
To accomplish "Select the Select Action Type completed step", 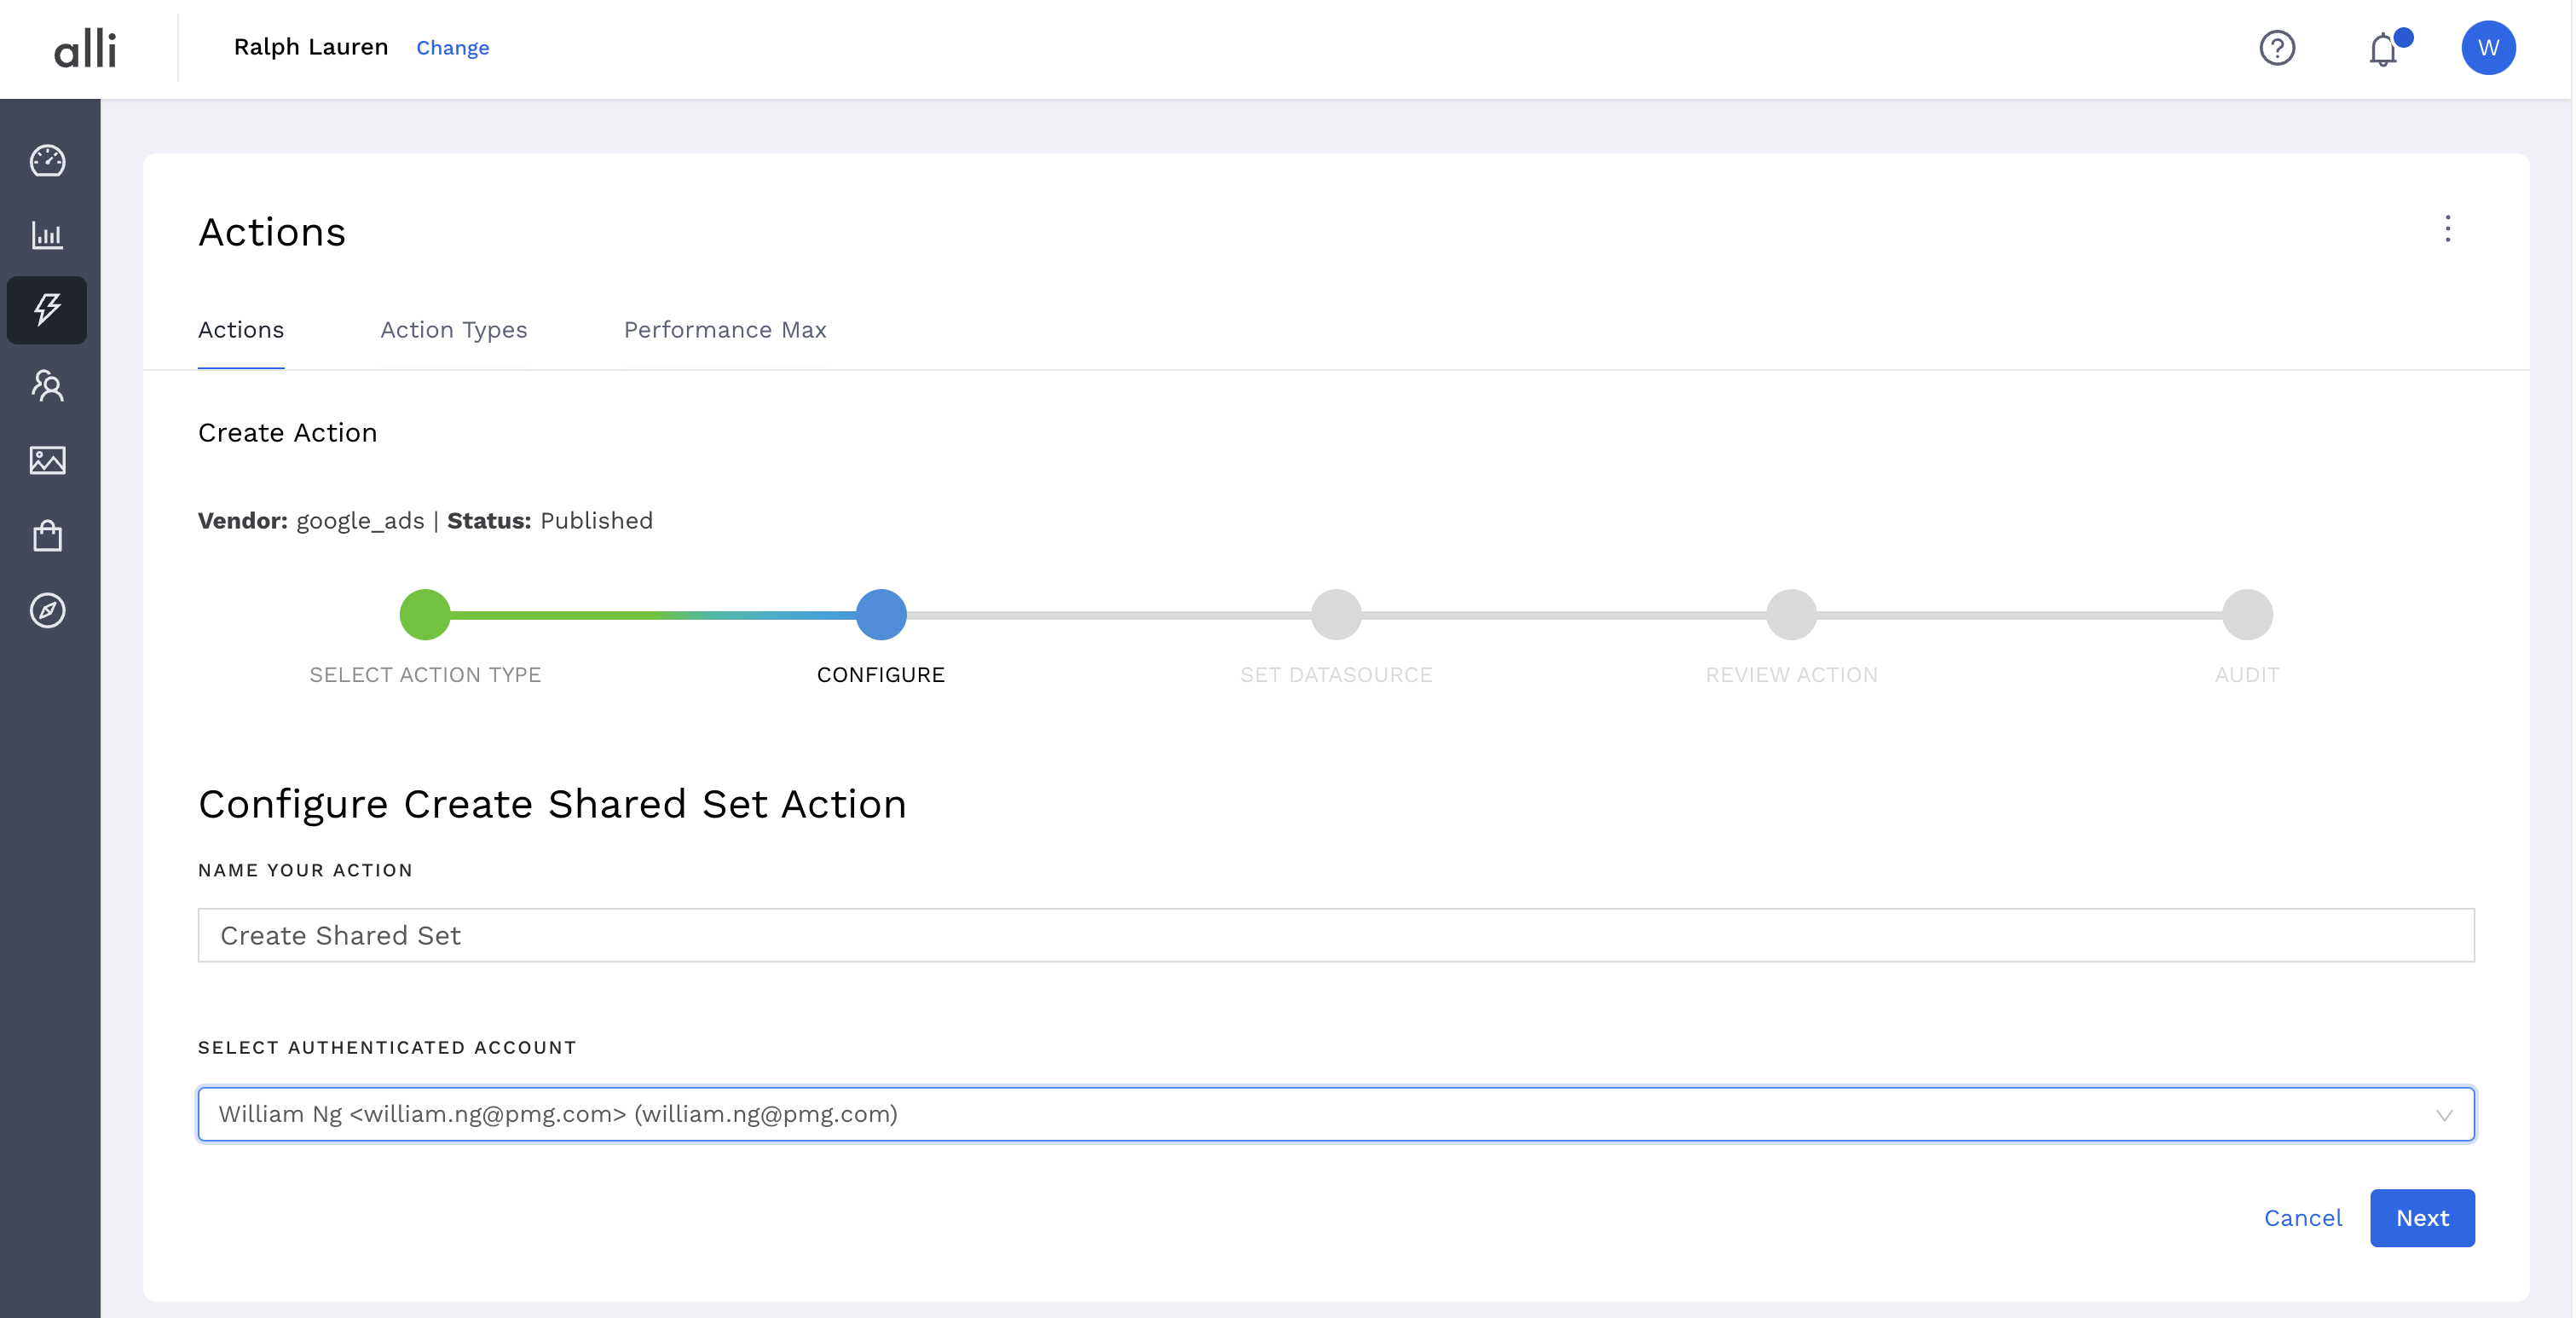I will click(425, 612).
